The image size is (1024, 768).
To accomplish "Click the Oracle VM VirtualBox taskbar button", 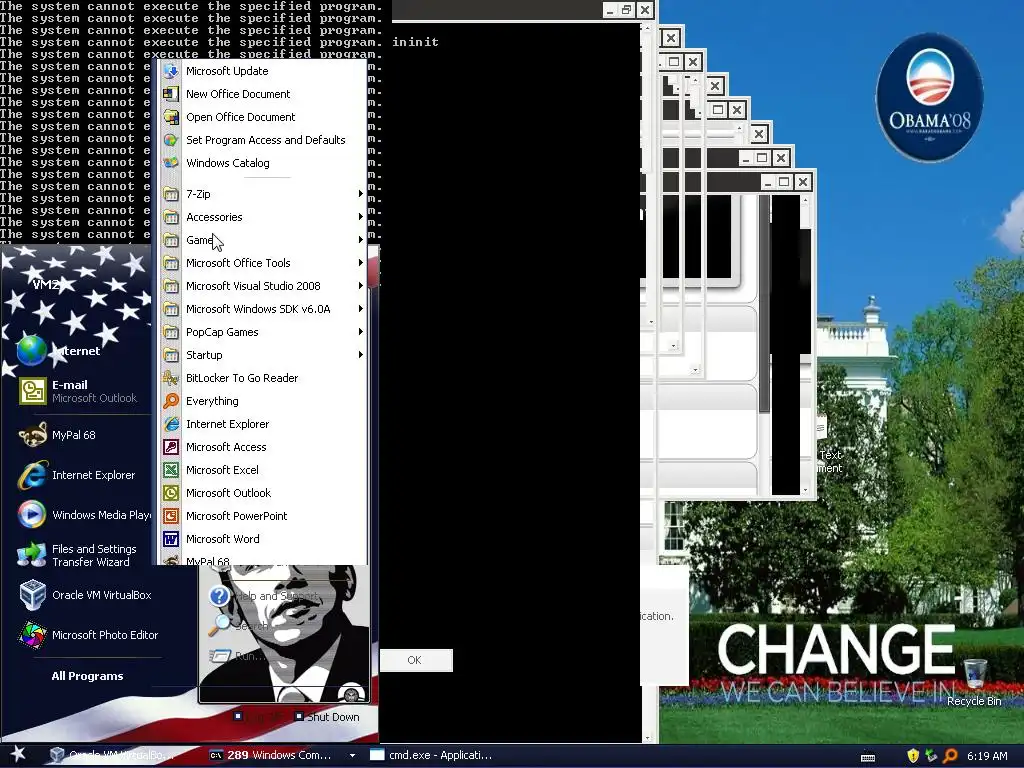I will pyautogui.click(x=114, y=755).
